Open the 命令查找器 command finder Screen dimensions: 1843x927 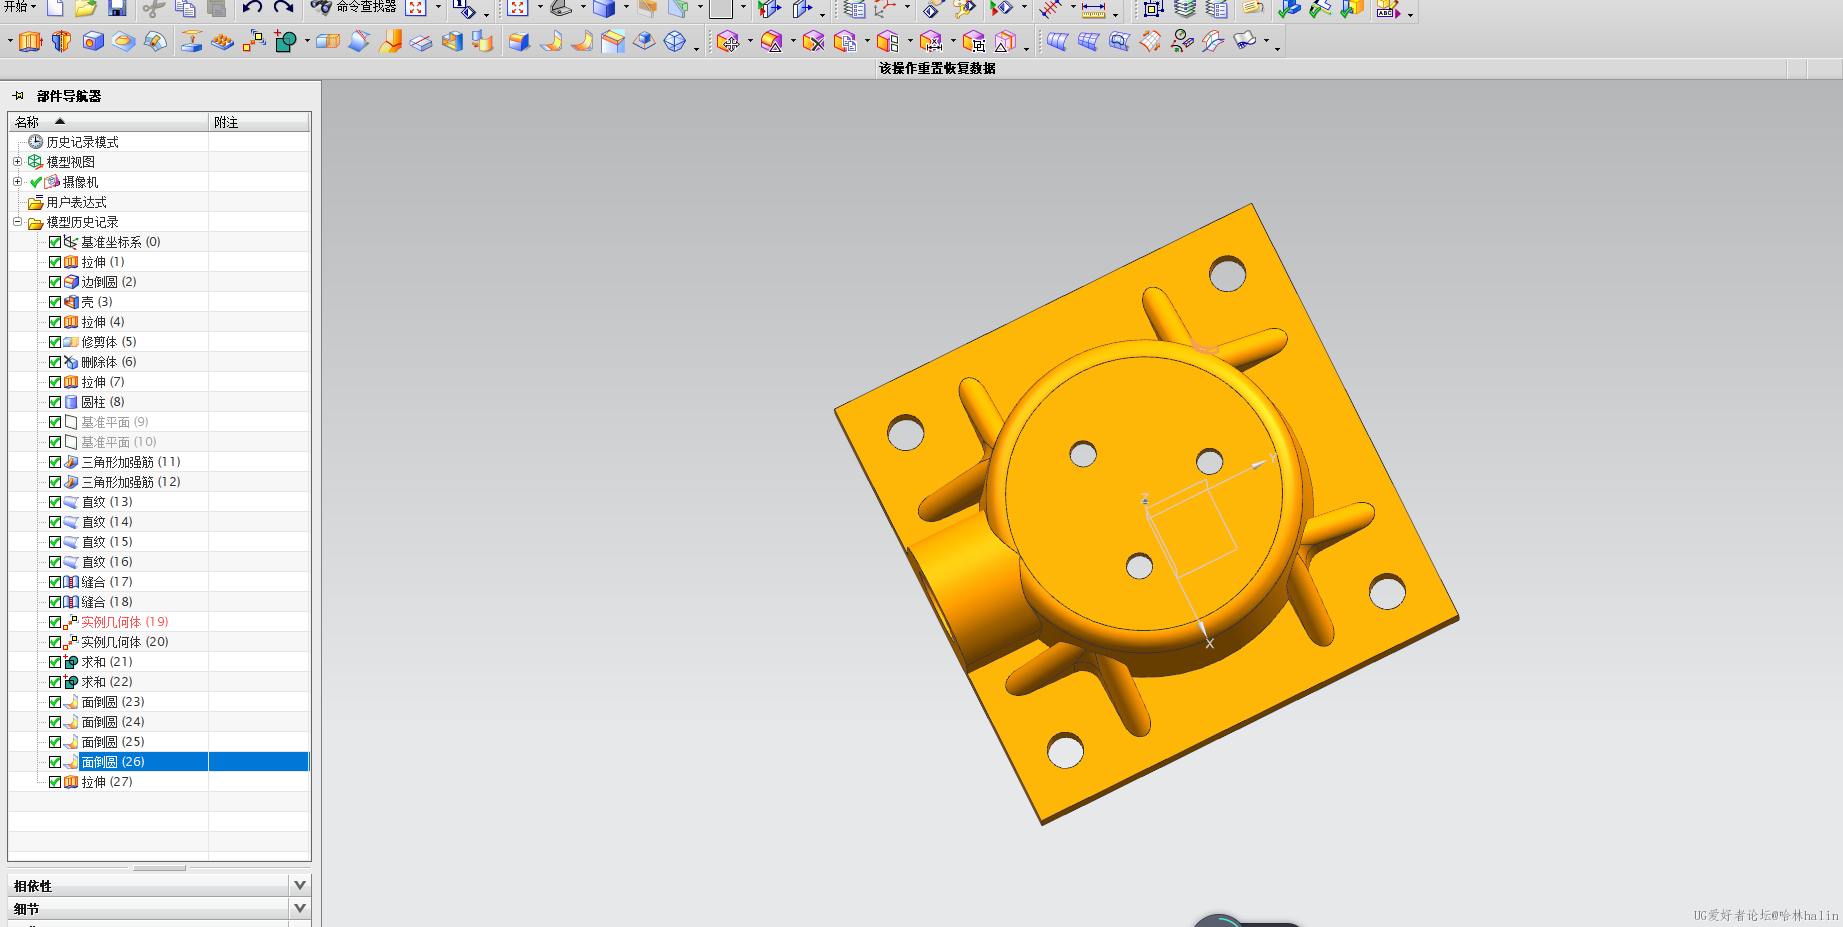tap(353, 7)
